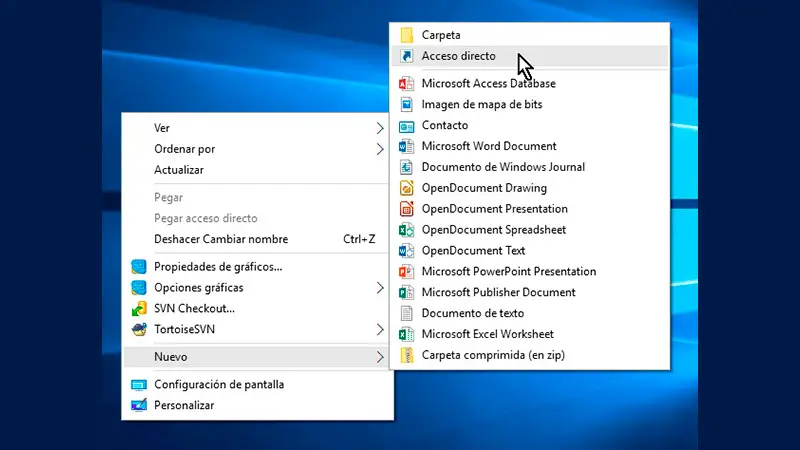Open Propiedades de gráficos via its icon

click(x=139, y=267)
